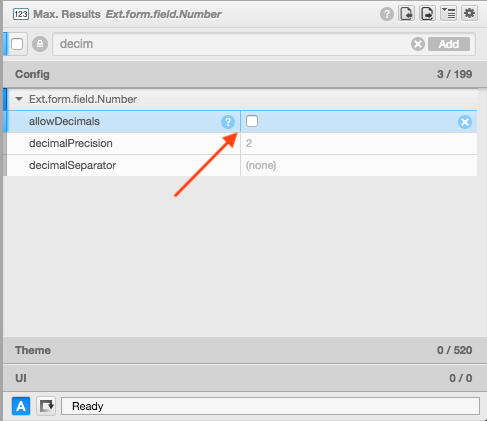Collapse the Ext.form.field.Number group

coord(19,99)
